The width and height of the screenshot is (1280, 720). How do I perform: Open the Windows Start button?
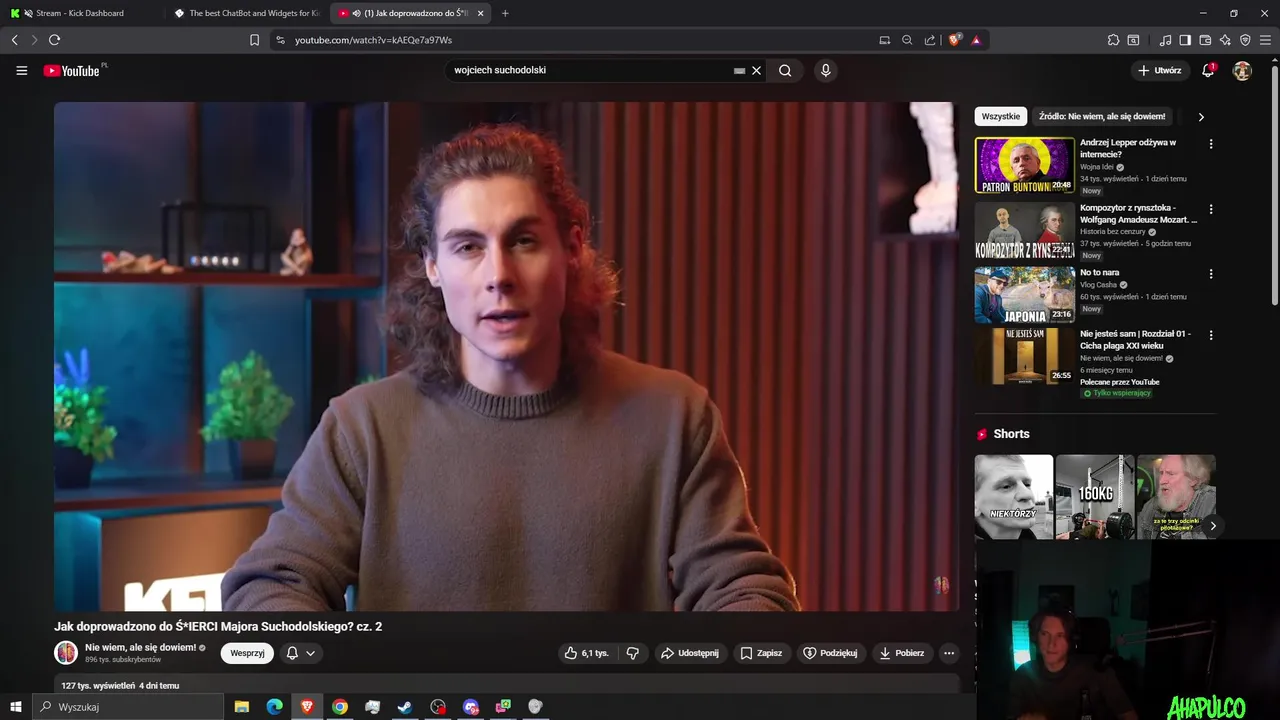(x=15, y=707)
